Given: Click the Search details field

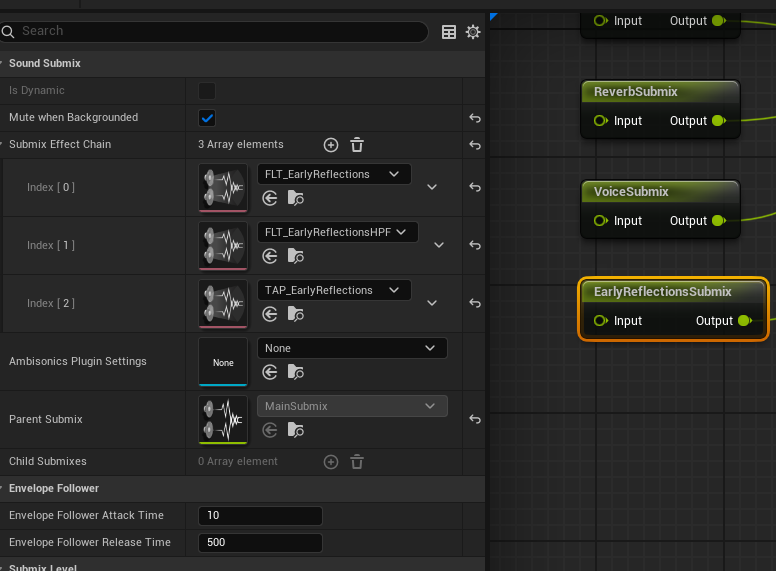Looking at the screenshot, I should (214, 32).
